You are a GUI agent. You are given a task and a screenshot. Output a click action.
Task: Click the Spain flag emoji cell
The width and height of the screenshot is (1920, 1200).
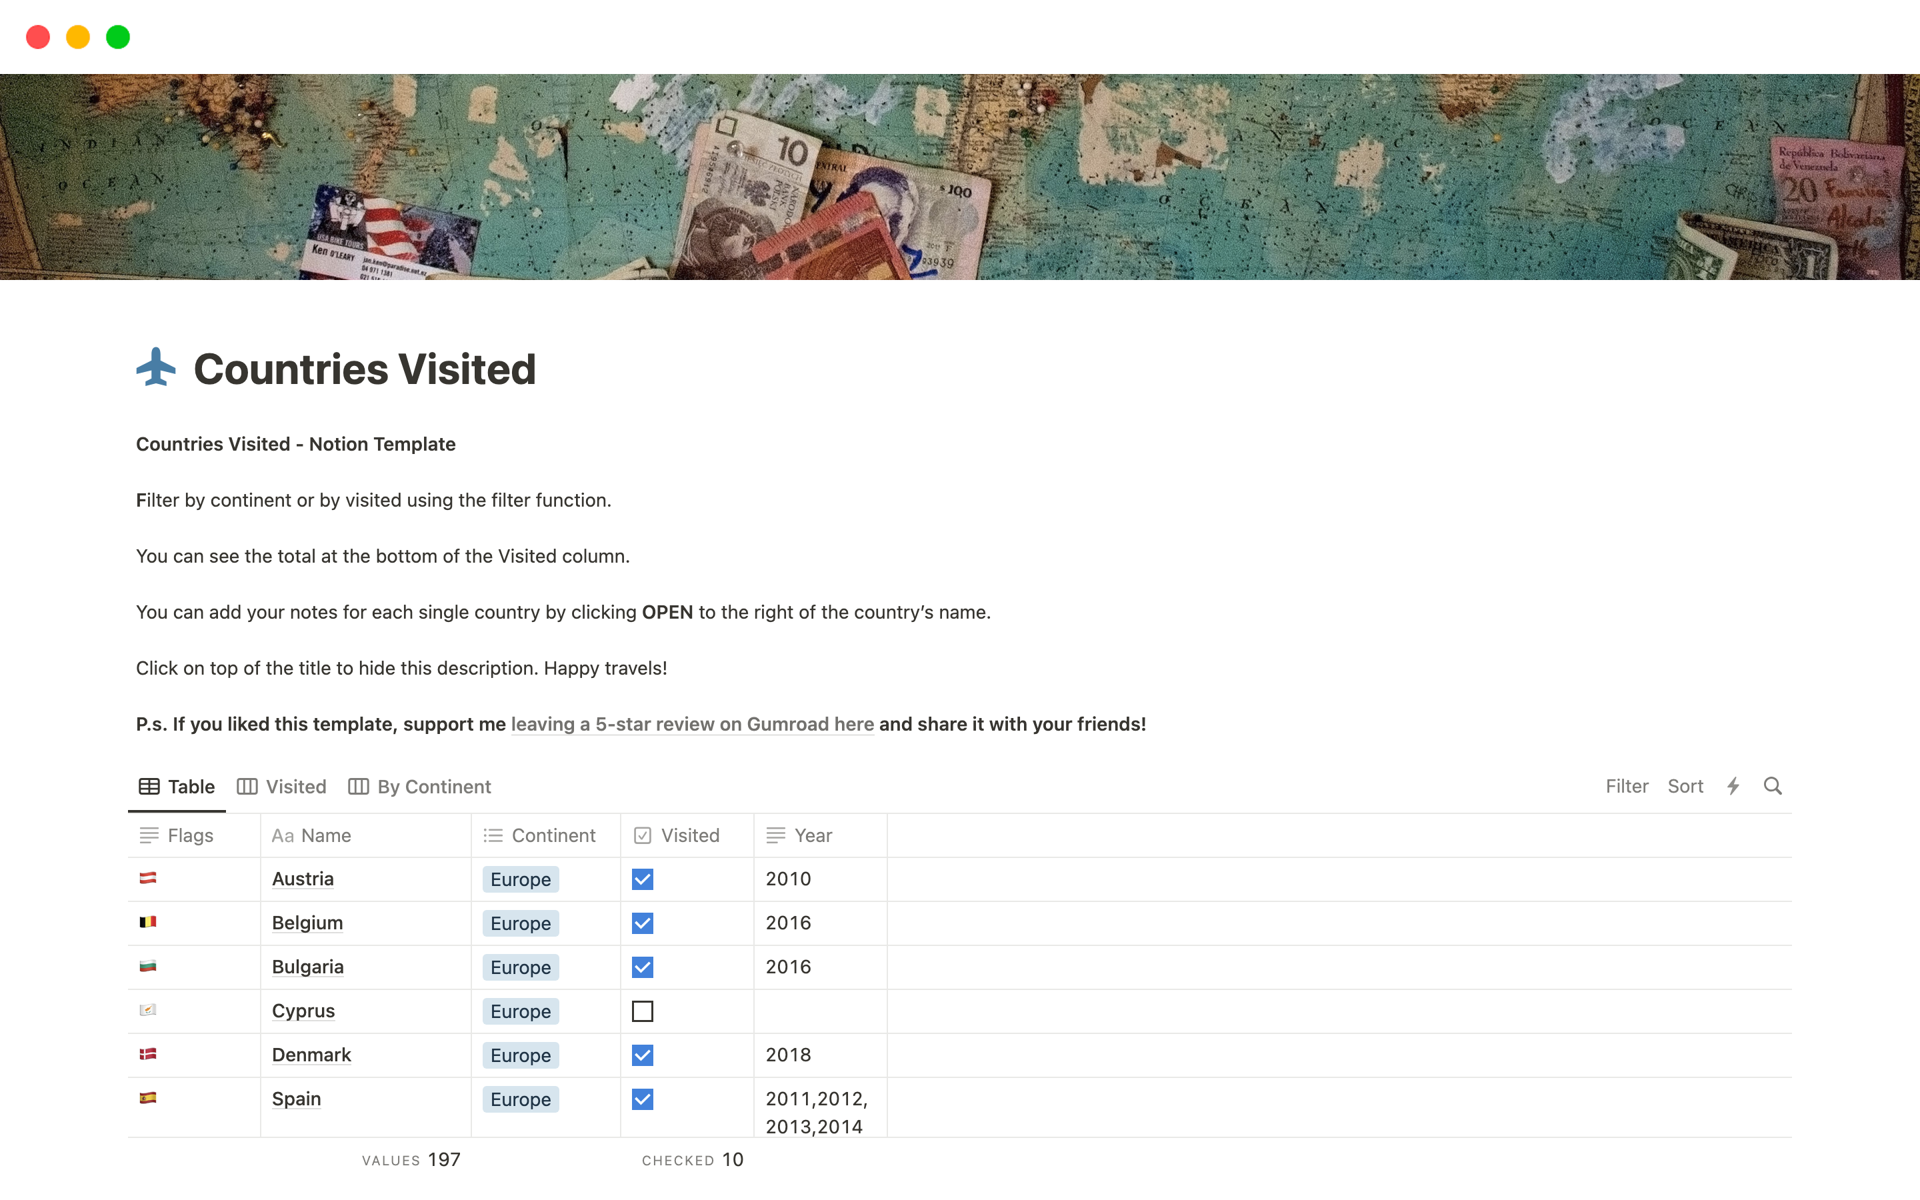(x=148, y=1098)
